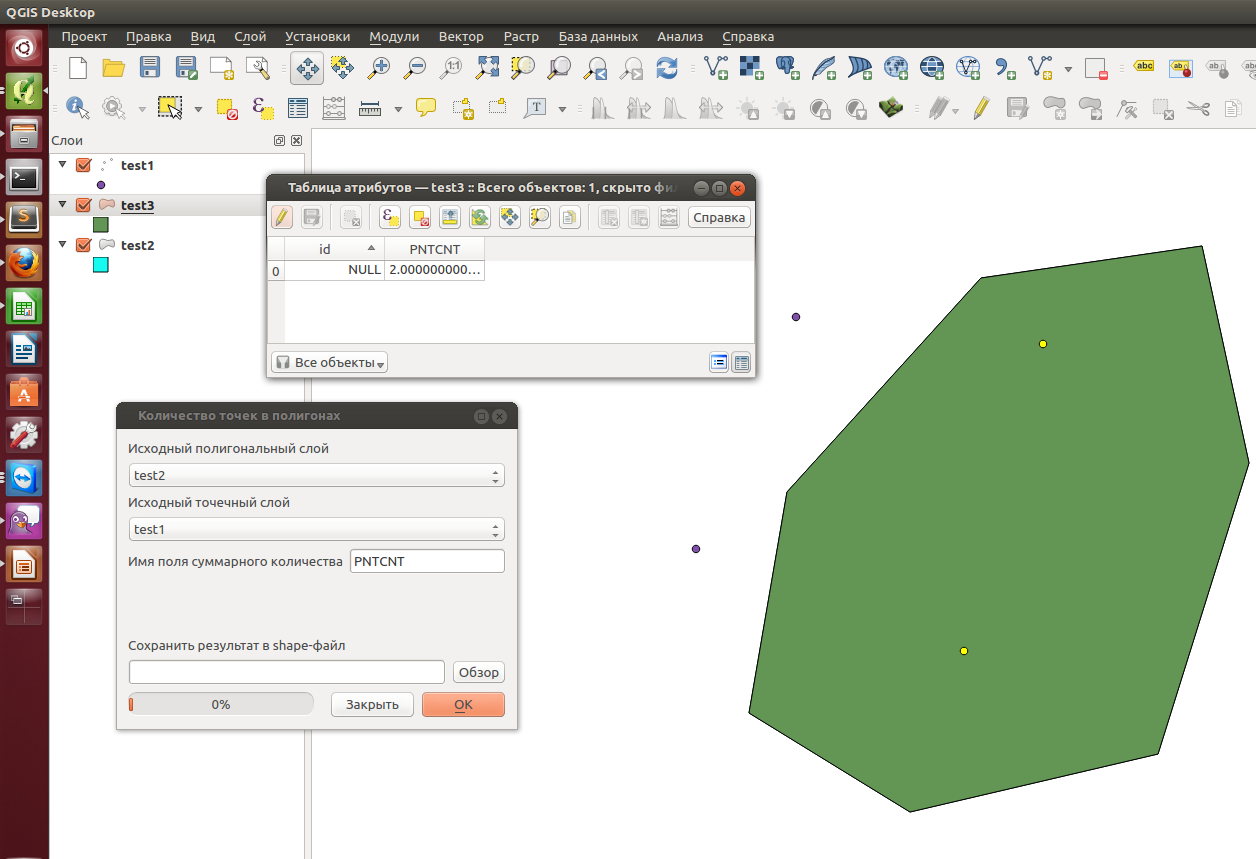Create a new project with blank-page icon
This screenshot has height=859, width=1256.
click(77, 68)
